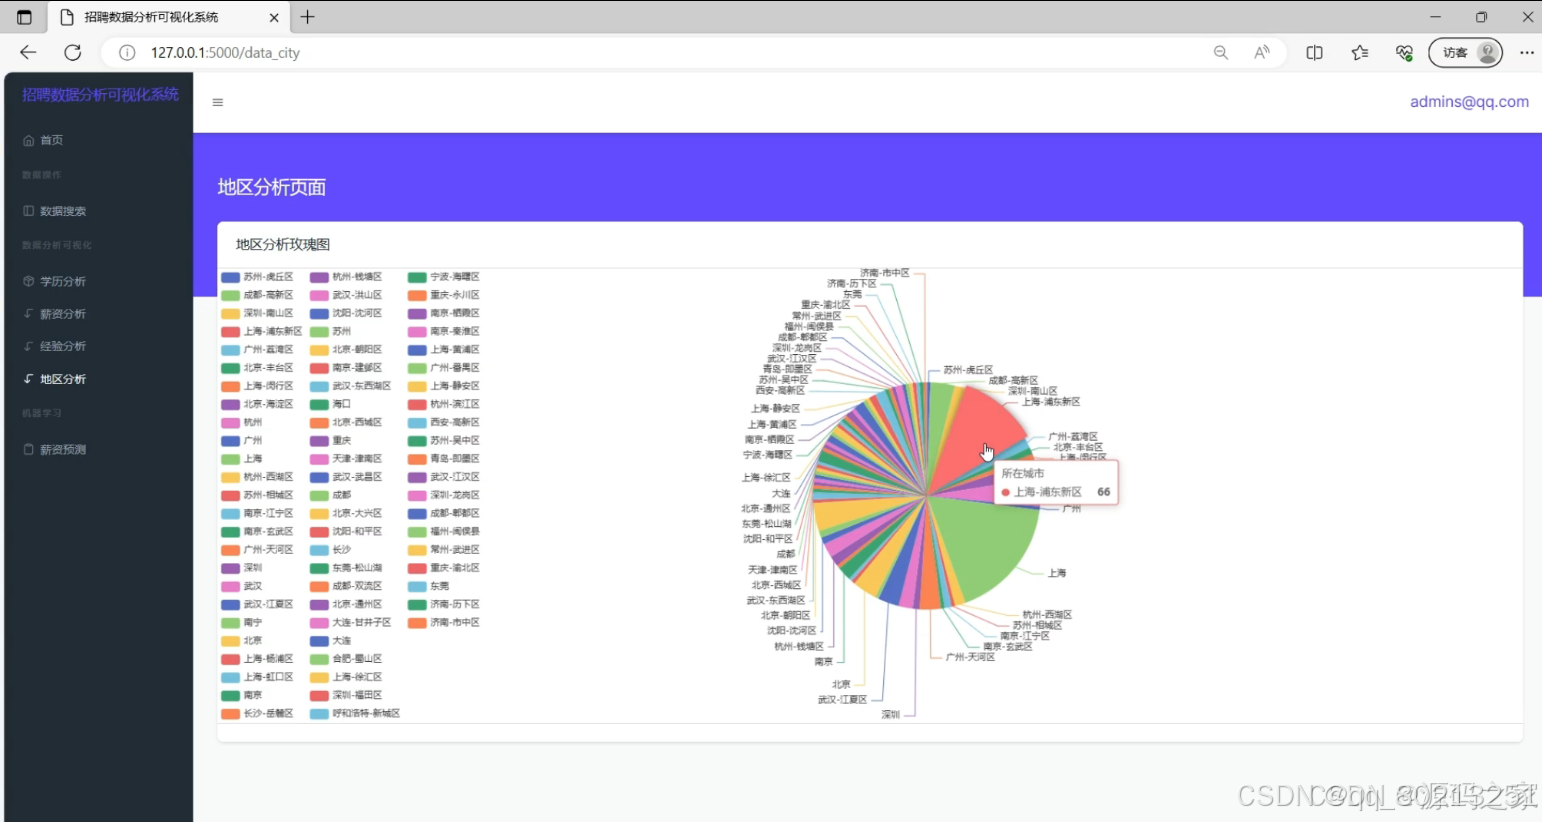Open the favorites menu star icon
The height and width of the screenshot is (822, 1542).
pos(1359,52)
